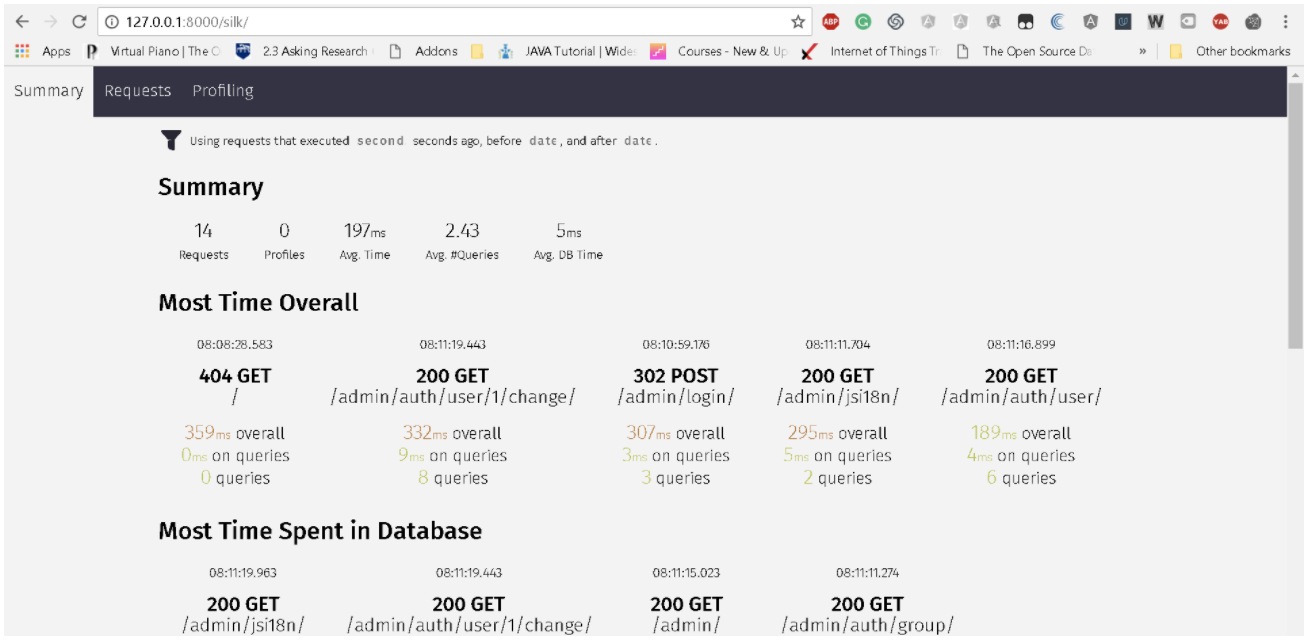
Task: Click the '359ms overall' value
Action: 235,433
